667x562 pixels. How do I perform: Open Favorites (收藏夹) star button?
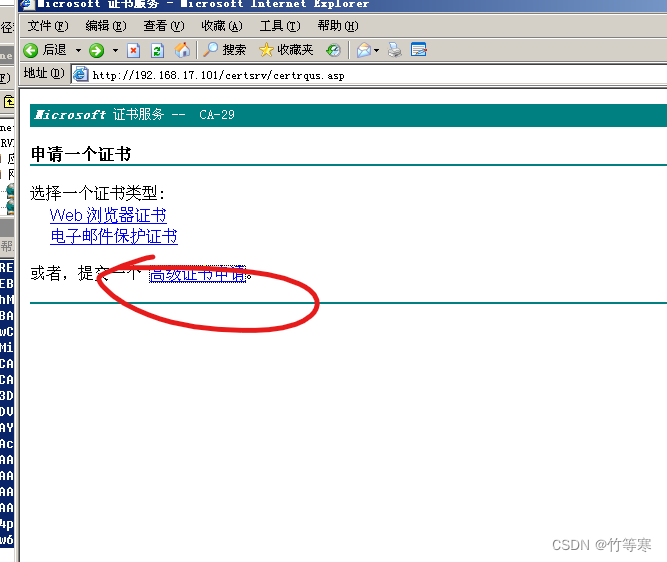286,50
